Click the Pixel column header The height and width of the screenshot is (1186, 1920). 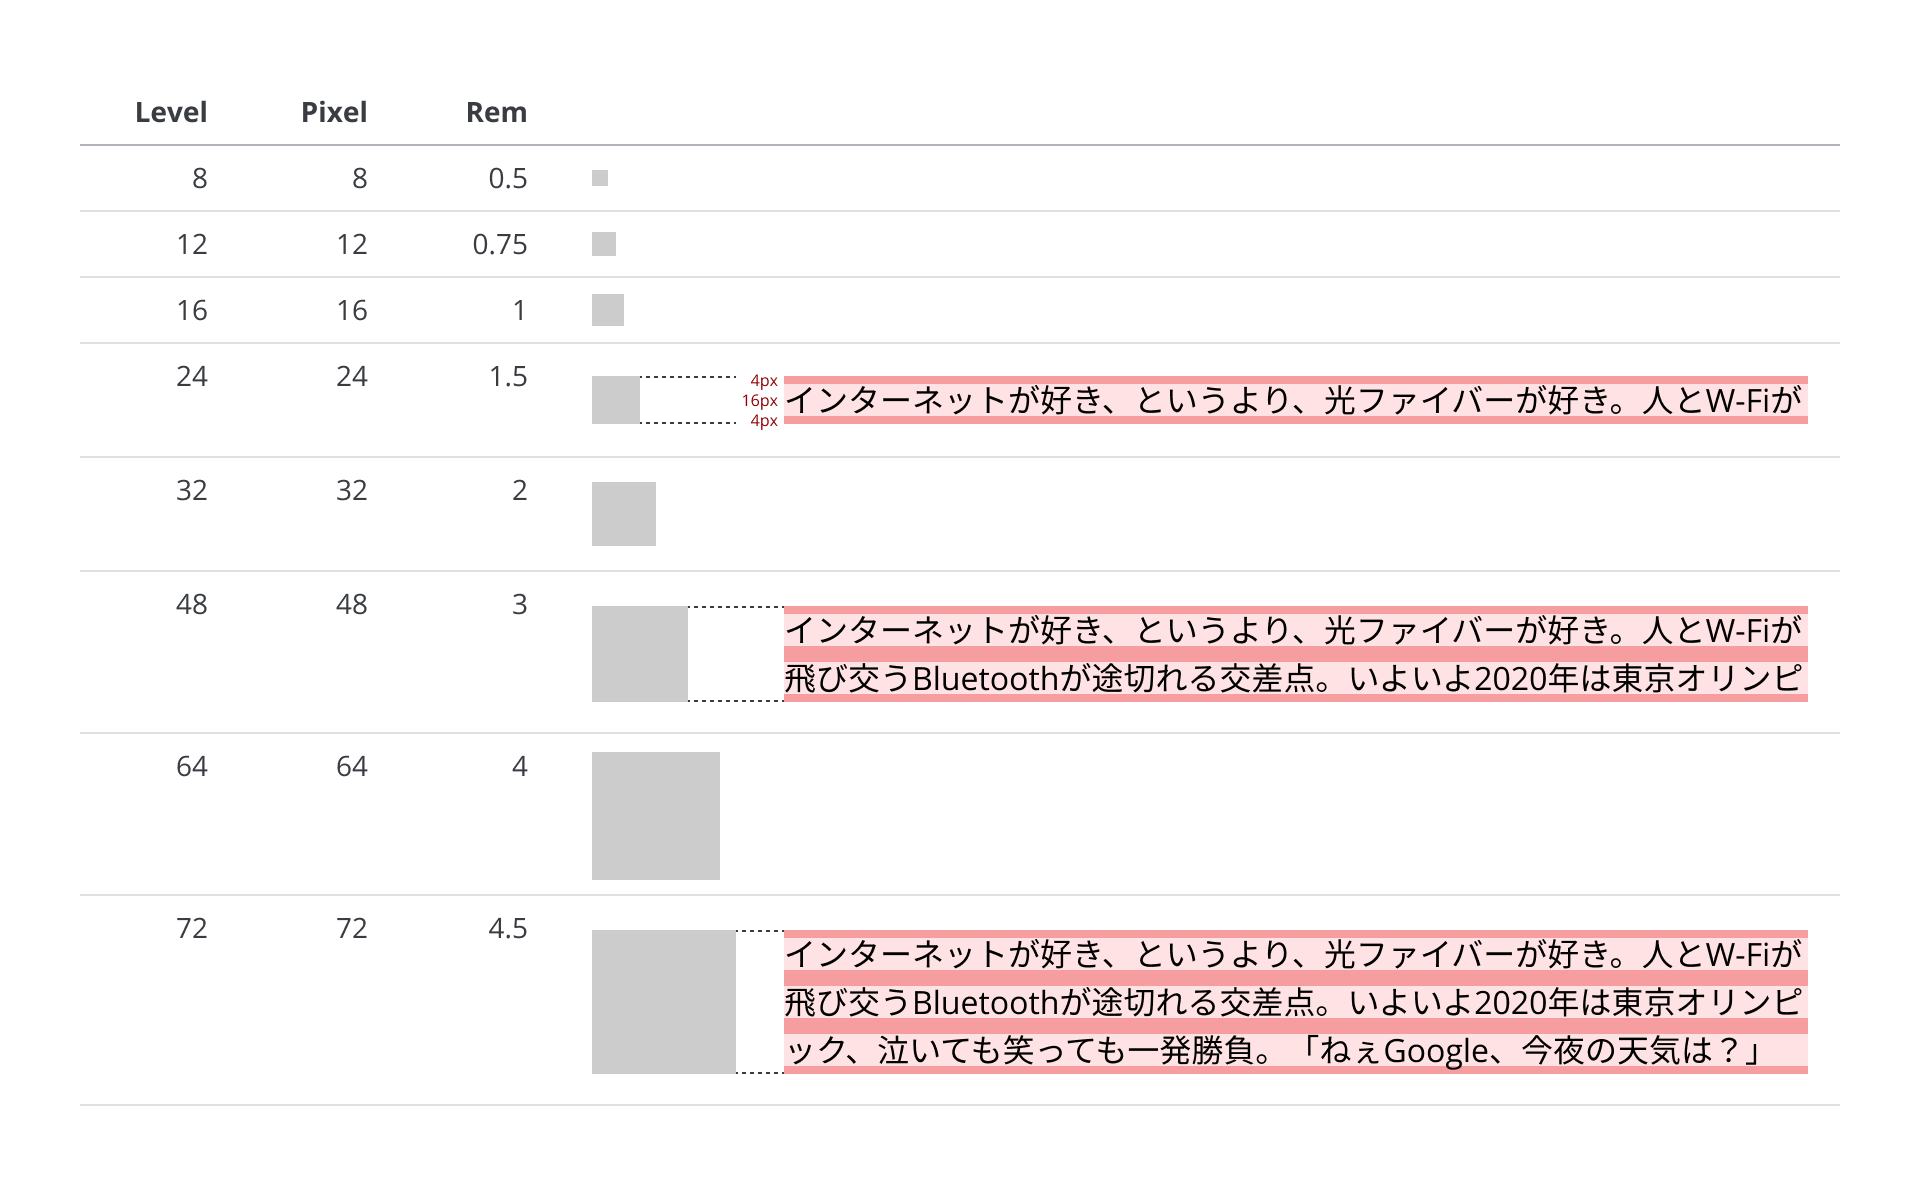334,112
